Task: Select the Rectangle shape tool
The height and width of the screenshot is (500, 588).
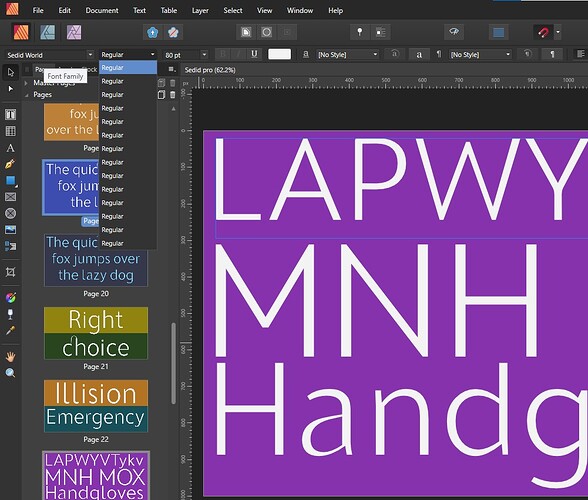Action: tap(10, 180)
